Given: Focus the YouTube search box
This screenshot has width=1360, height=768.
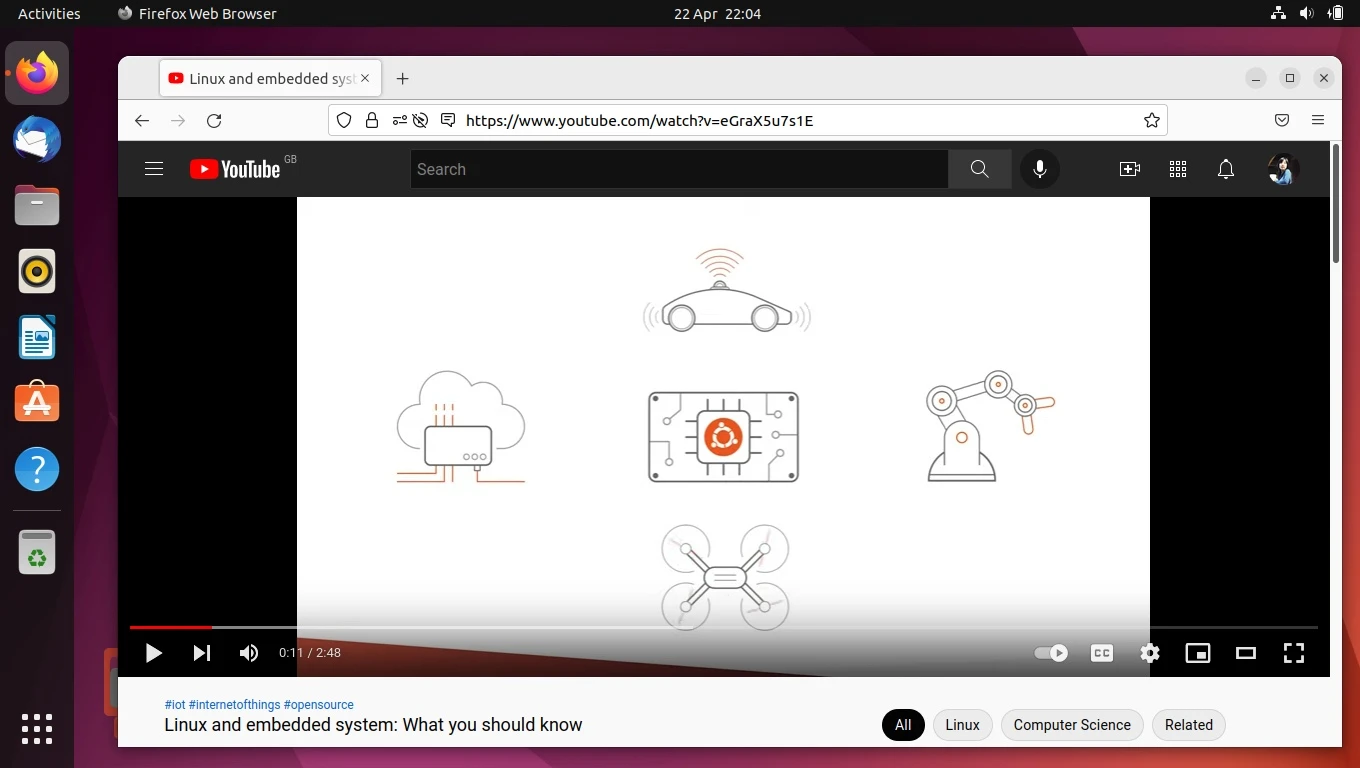Looking at the screenshot, I should (x=679, y=169).
